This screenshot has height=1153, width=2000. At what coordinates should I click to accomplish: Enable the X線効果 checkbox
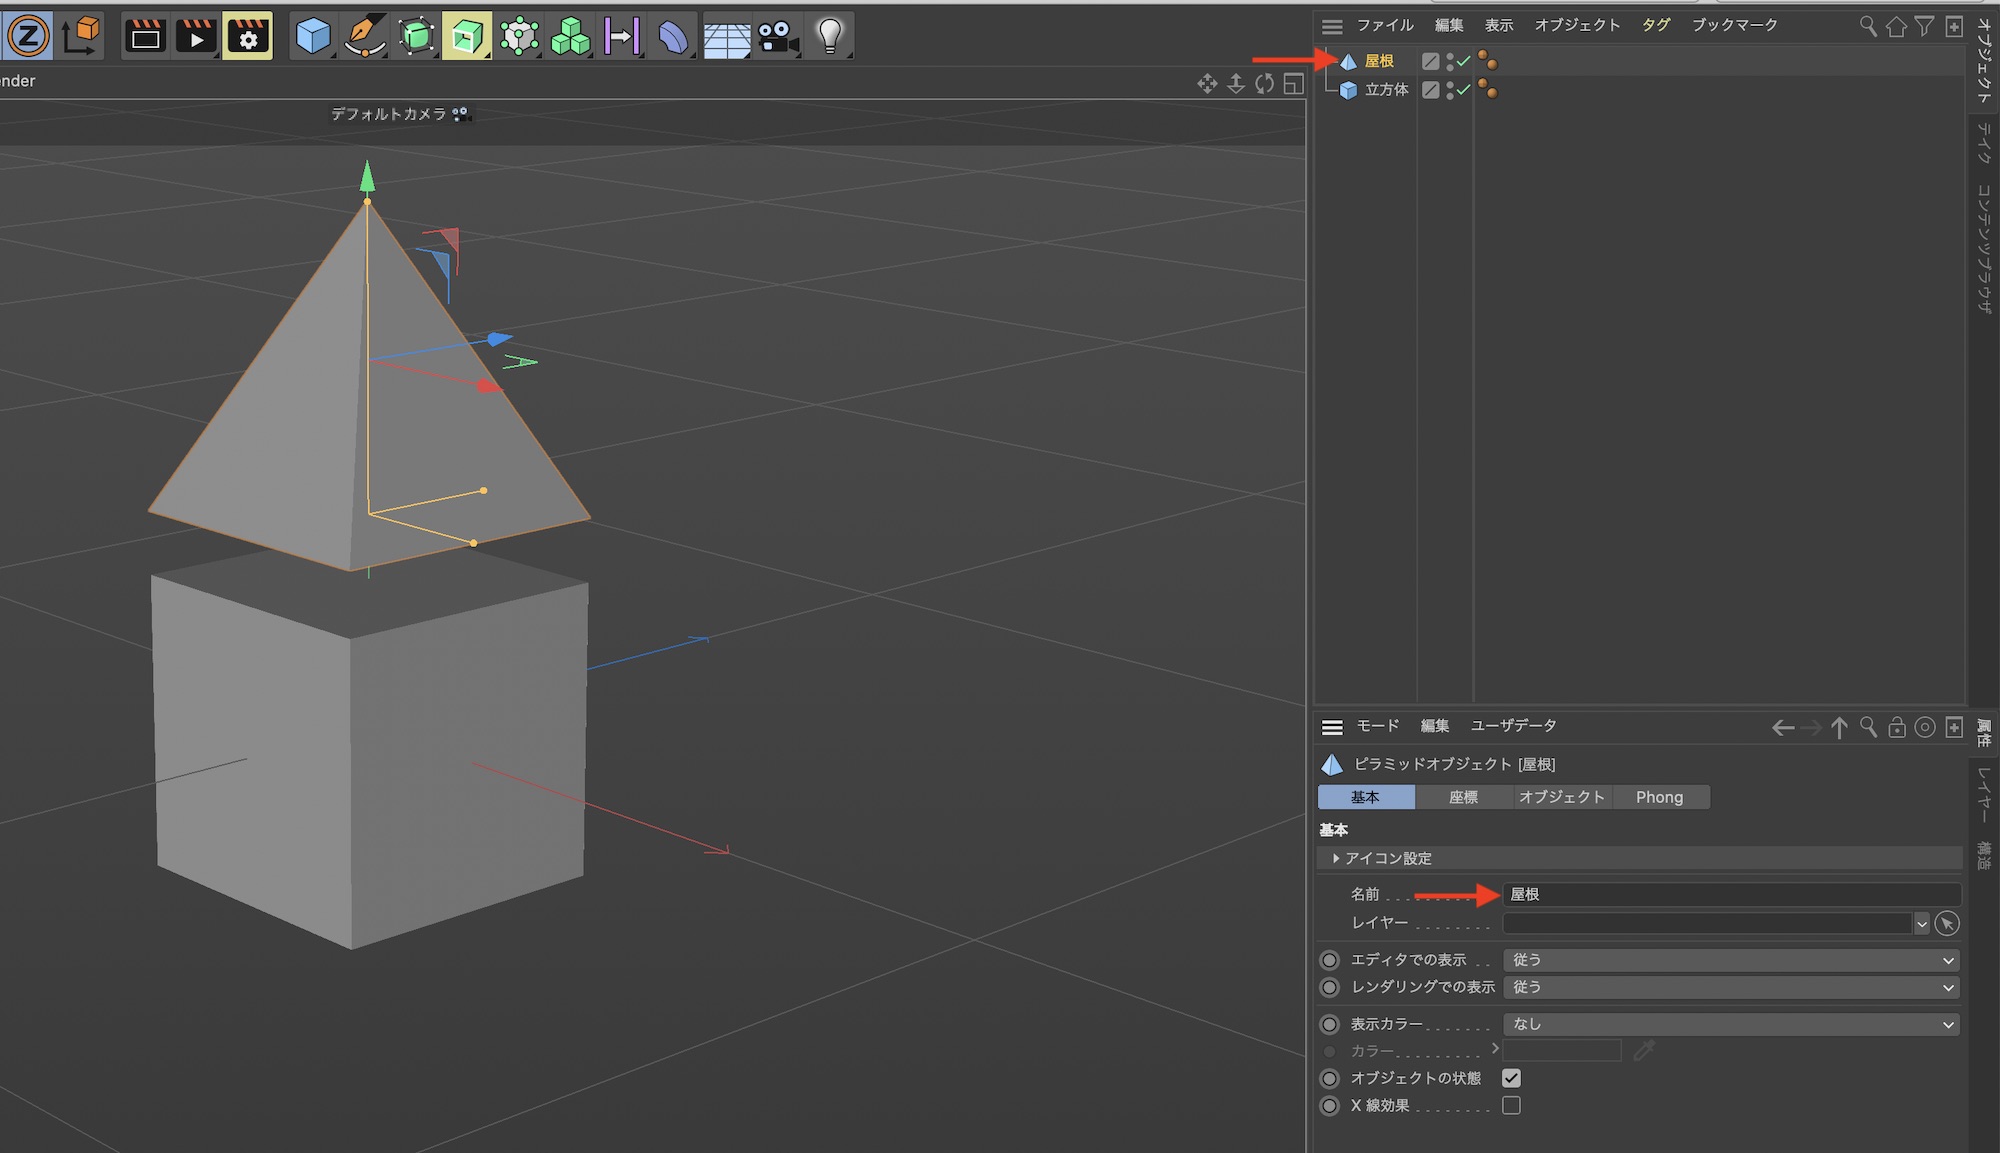pos(1511,1105)
